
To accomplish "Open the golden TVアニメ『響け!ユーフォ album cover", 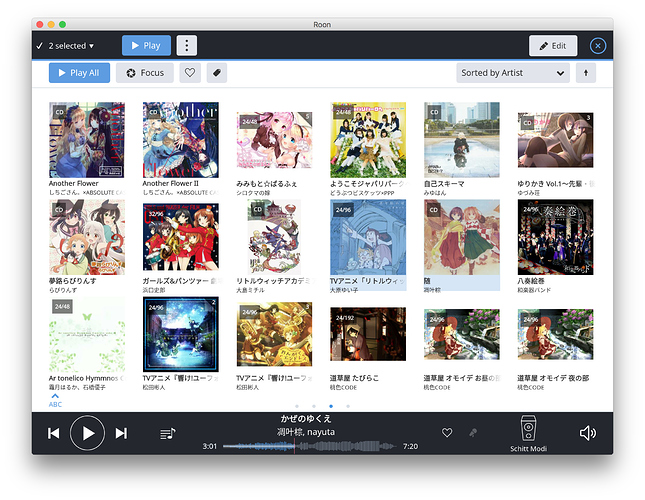I will (274, 334).
